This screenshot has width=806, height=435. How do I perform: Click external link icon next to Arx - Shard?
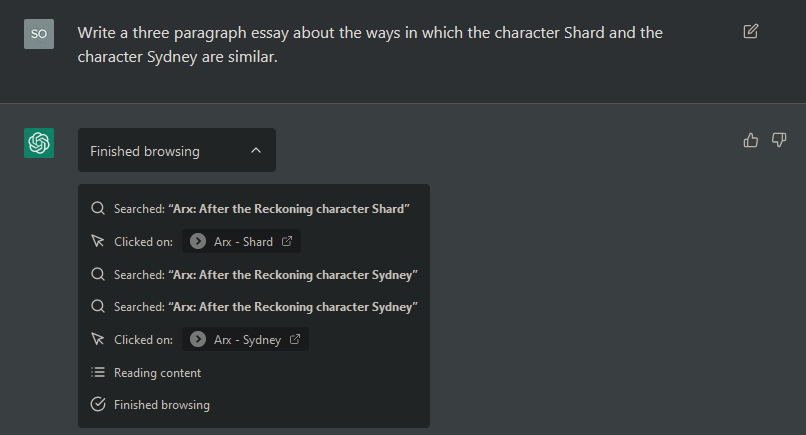(287, 241)
